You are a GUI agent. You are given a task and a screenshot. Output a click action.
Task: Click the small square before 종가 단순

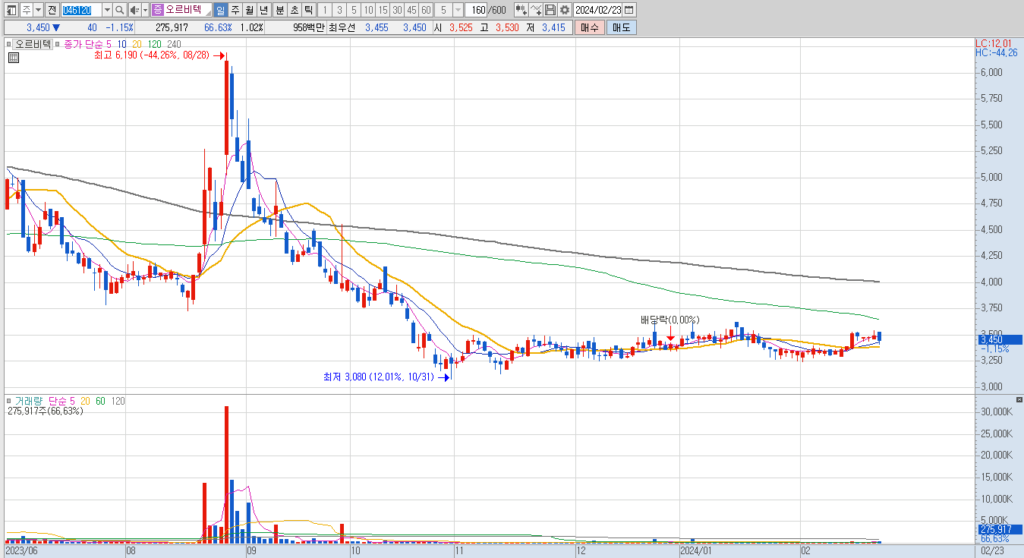57,44
